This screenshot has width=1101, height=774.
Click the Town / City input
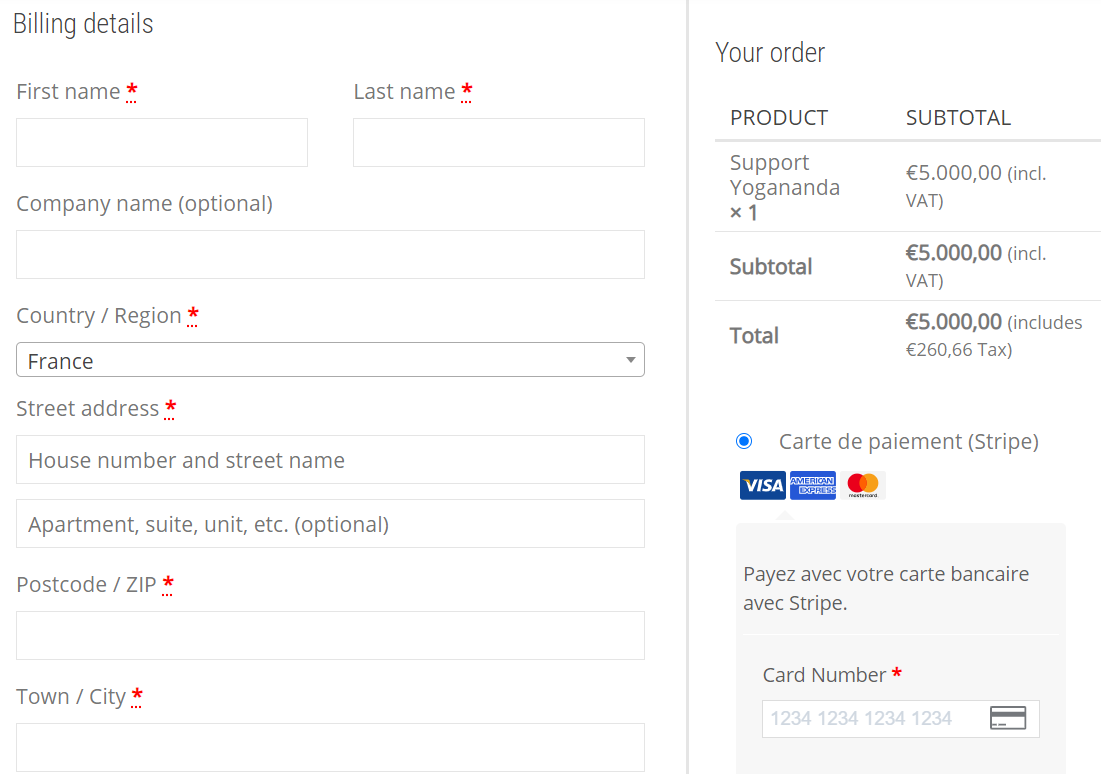(x=330, y=747)
